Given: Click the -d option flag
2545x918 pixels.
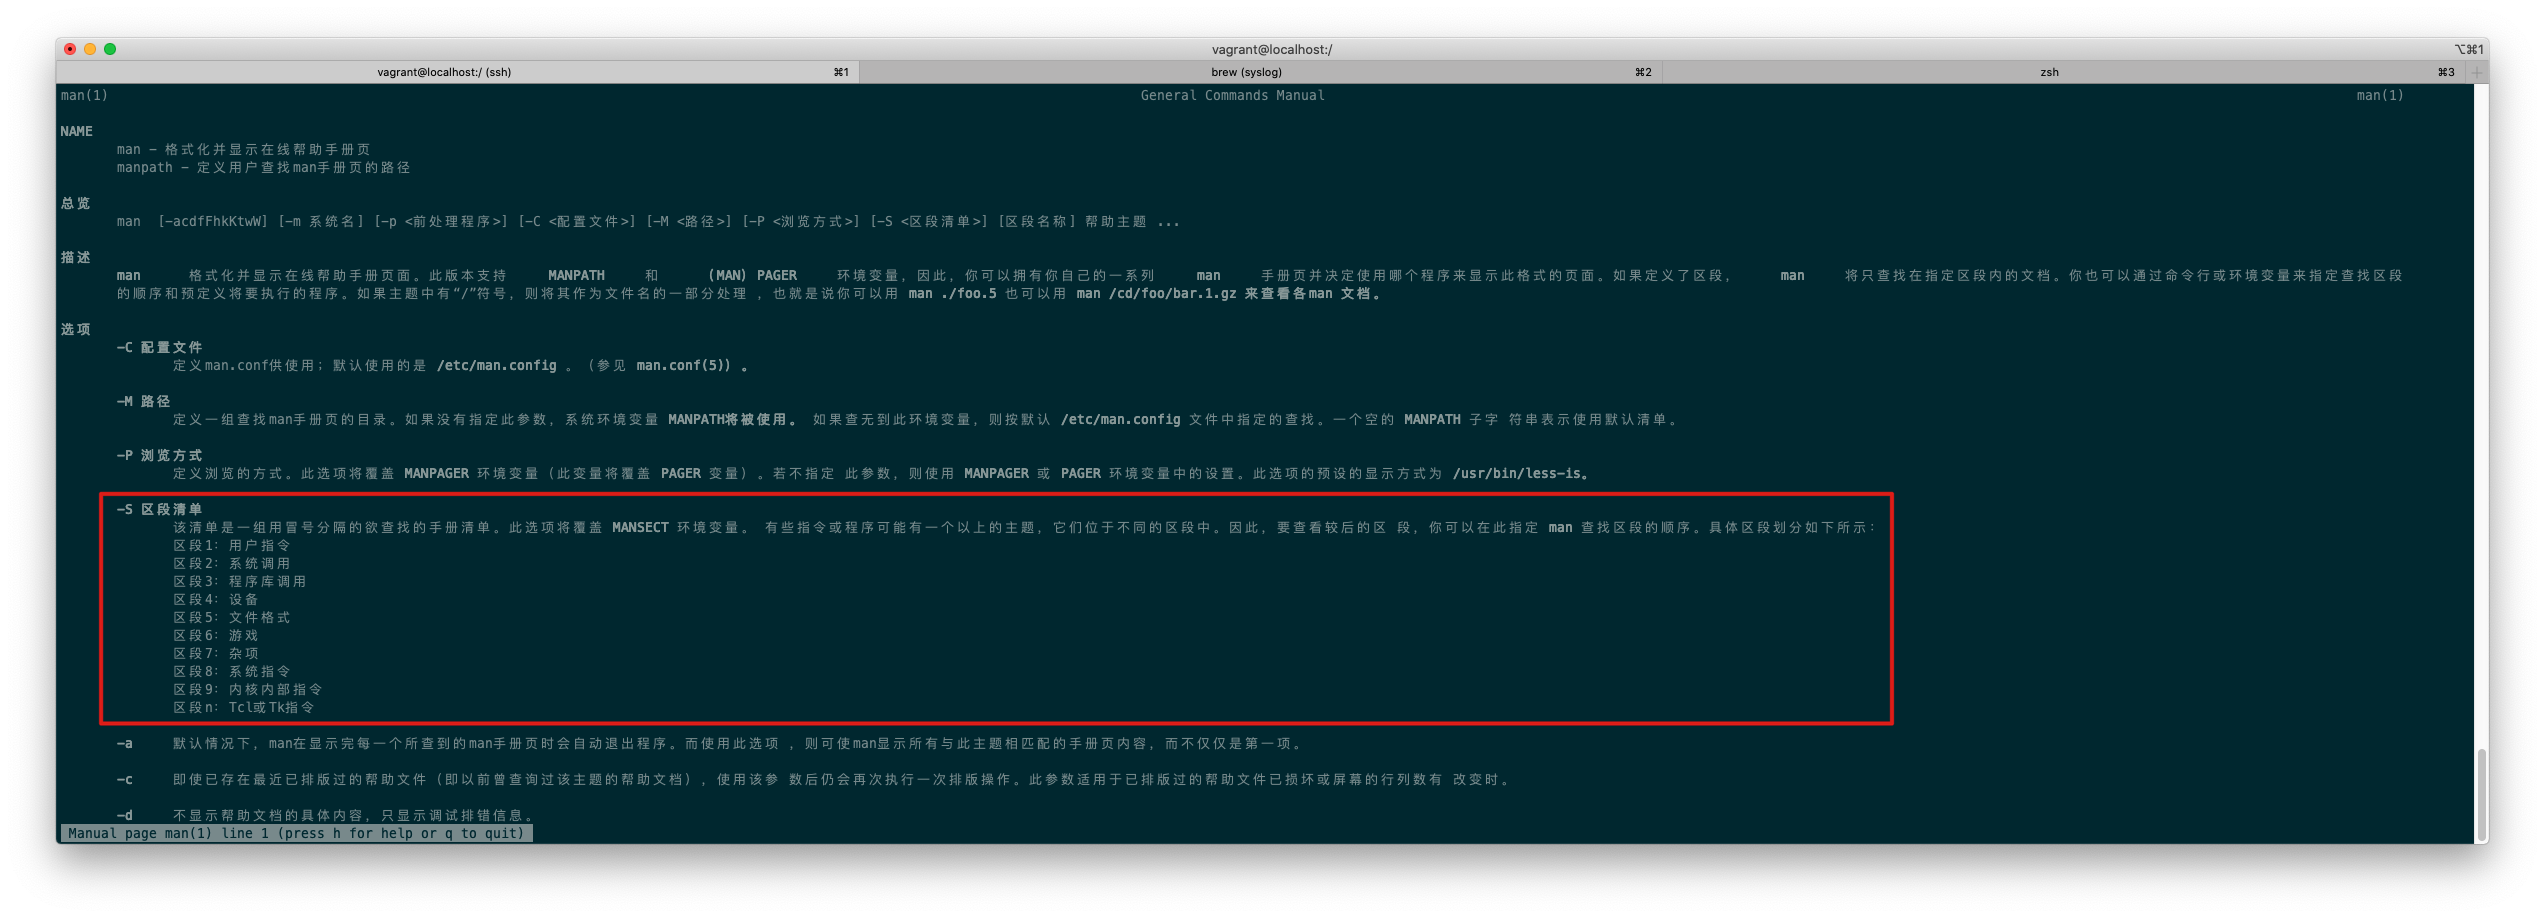Looking at the screenshot, I should 124,815.
